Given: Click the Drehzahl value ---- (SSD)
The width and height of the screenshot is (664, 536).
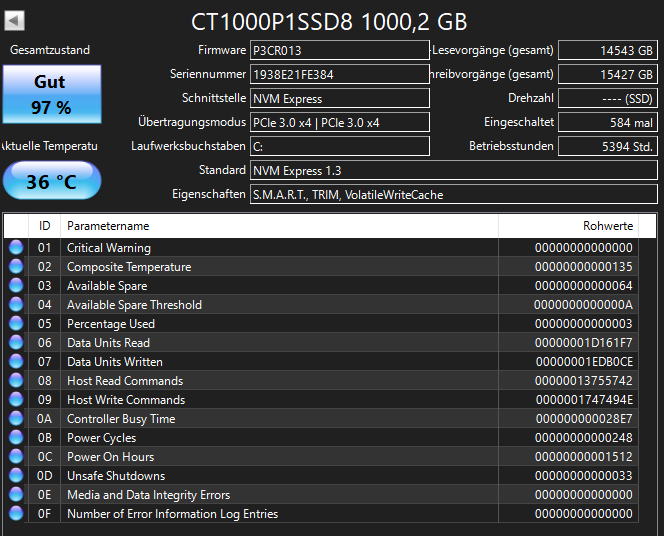Looking at the screenshot, I should [608, 98].
